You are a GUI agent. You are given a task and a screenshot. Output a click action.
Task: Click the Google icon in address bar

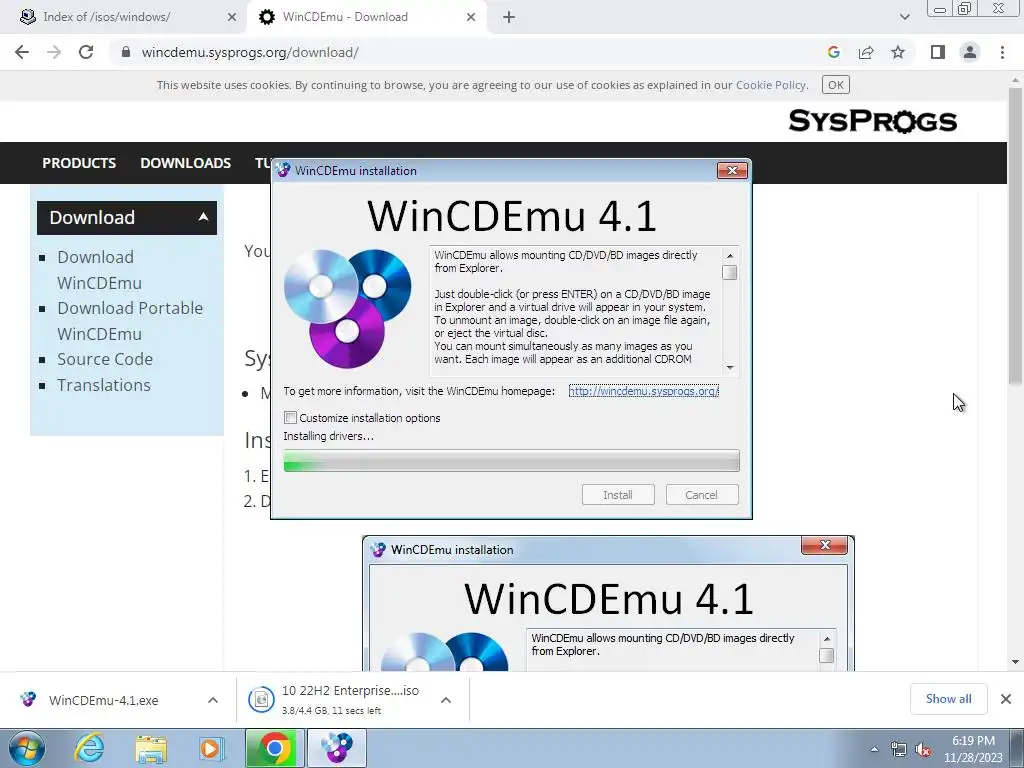(x=833, y=52)
